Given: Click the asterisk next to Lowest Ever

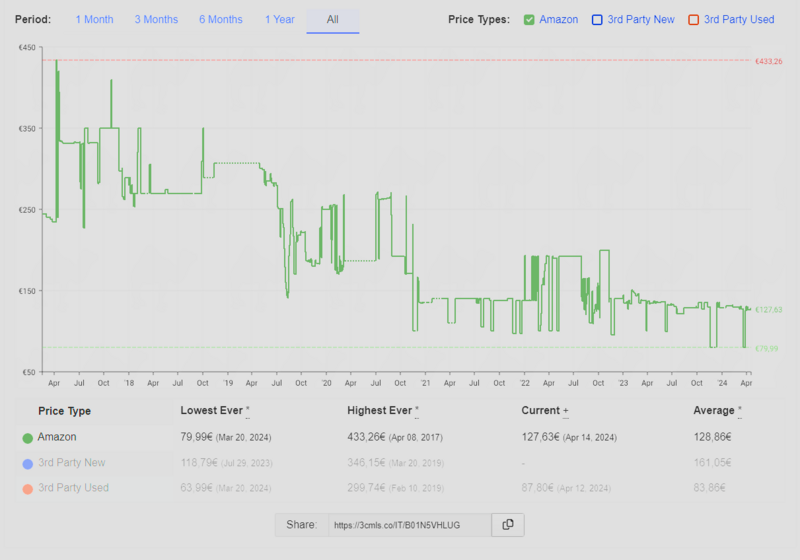Looking at the screenshot, I should click(x=248, y=411).
